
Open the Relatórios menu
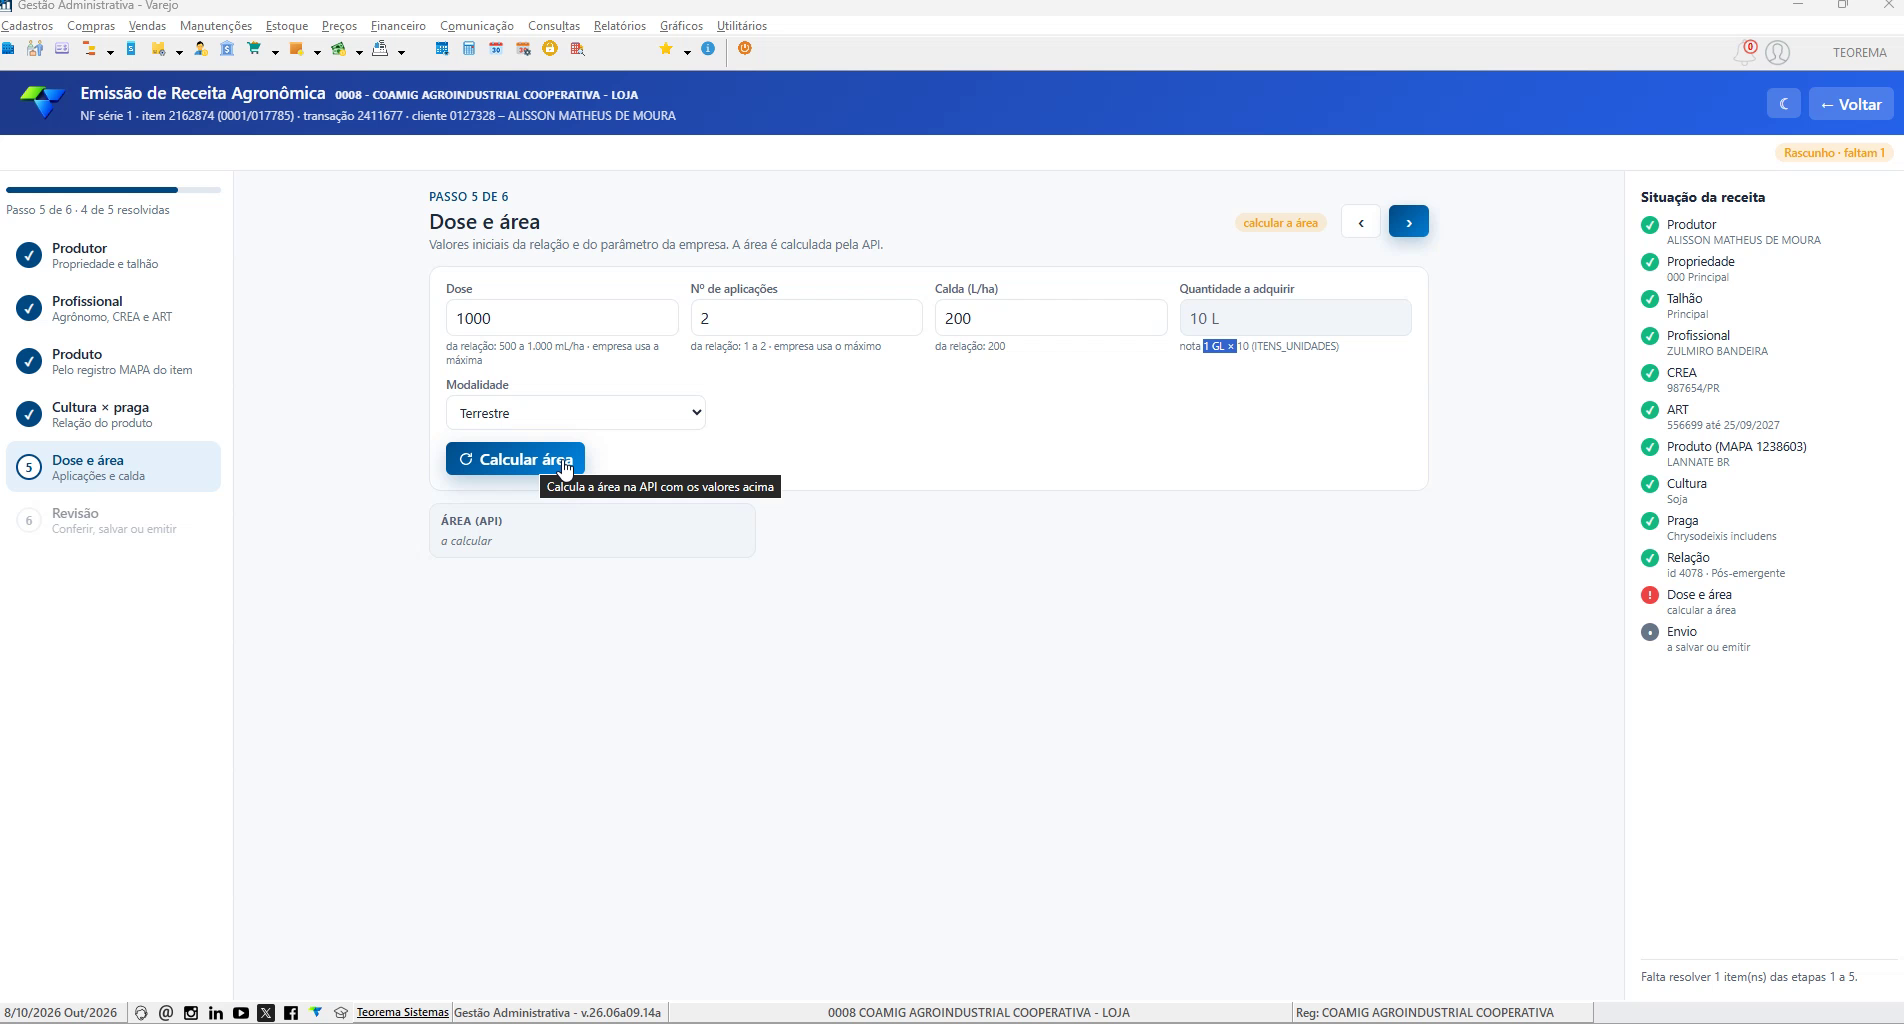(x=620, y=26)
